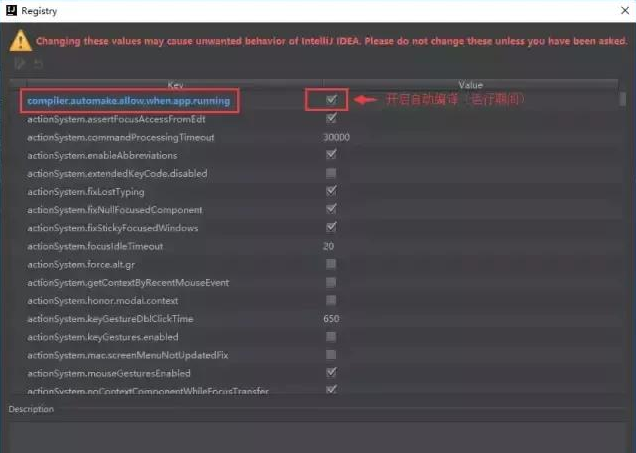Click the focusIdleTimeout value 20
Viewport: 636px width, 453px height.
click(x=328, y=246)
